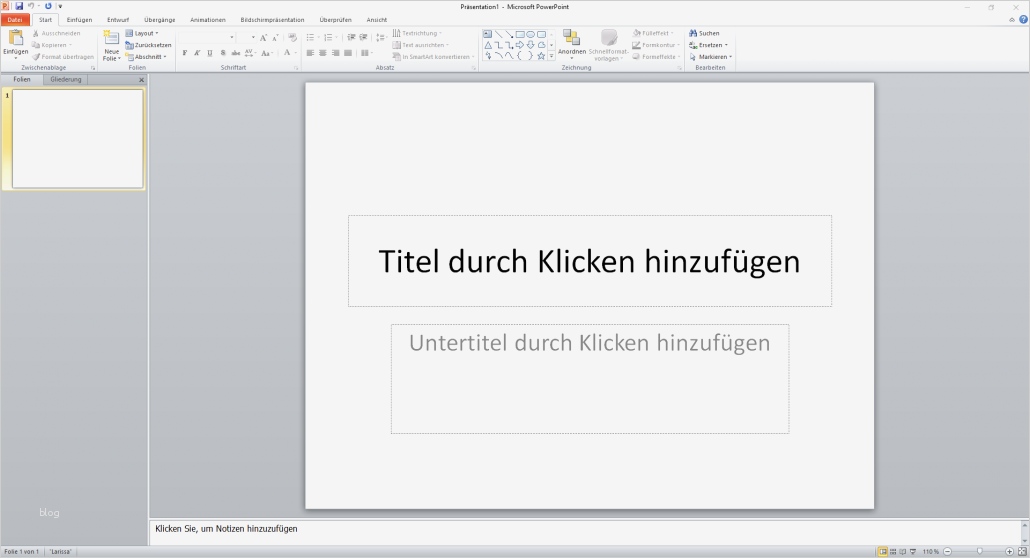Open the Anordnen arrange tool
The width and height of the screenshot is (1030, 558).
coord(571,40)
